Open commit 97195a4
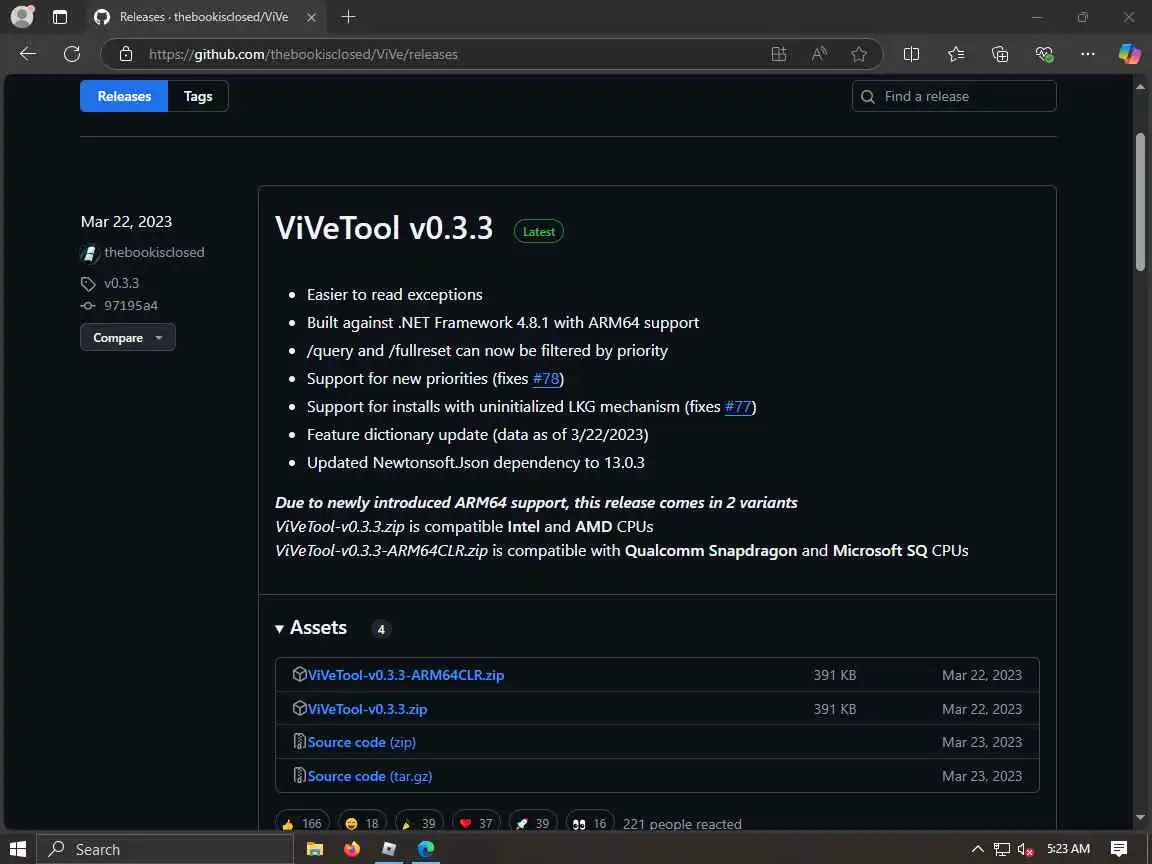Image resolution: width=1152 pixels, height=864 pixels. click(x=131, y=306)
